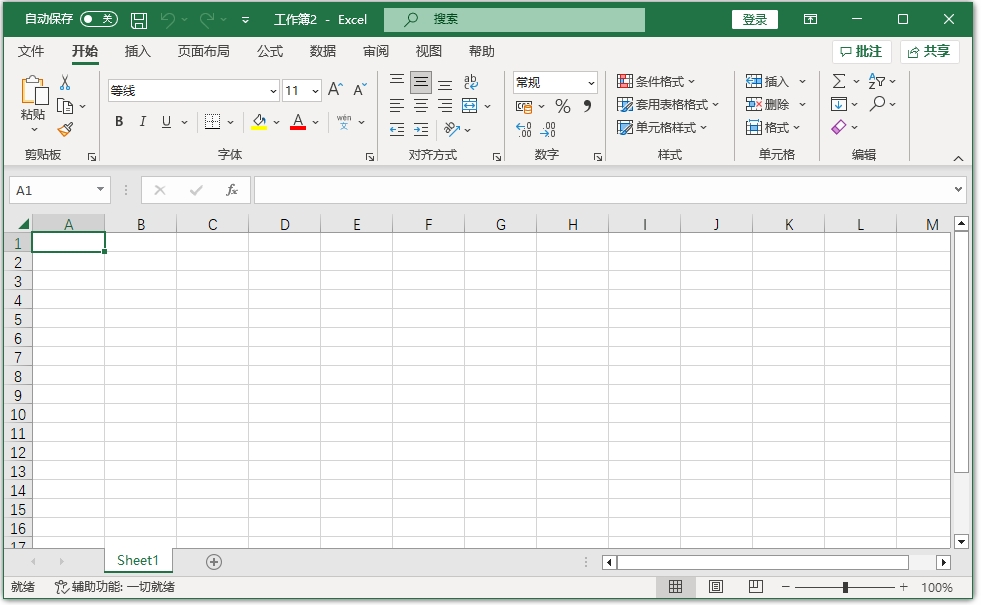Toggle the AutoSave switch
Image resolution: width=983 pixels, height=605 pixels.
pyautogui.click(x=99, y=19)
